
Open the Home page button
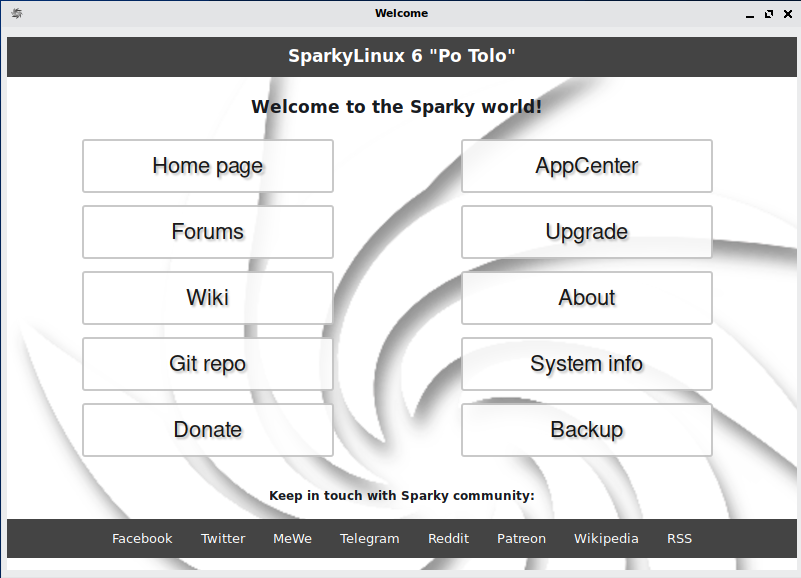pyautogui.click(x=207, y=166)
